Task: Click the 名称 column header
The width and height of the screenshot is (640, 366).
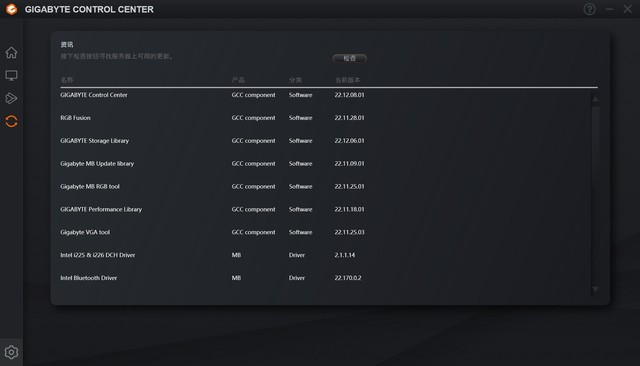Action: pyautogui.click(x=67, y=80)
